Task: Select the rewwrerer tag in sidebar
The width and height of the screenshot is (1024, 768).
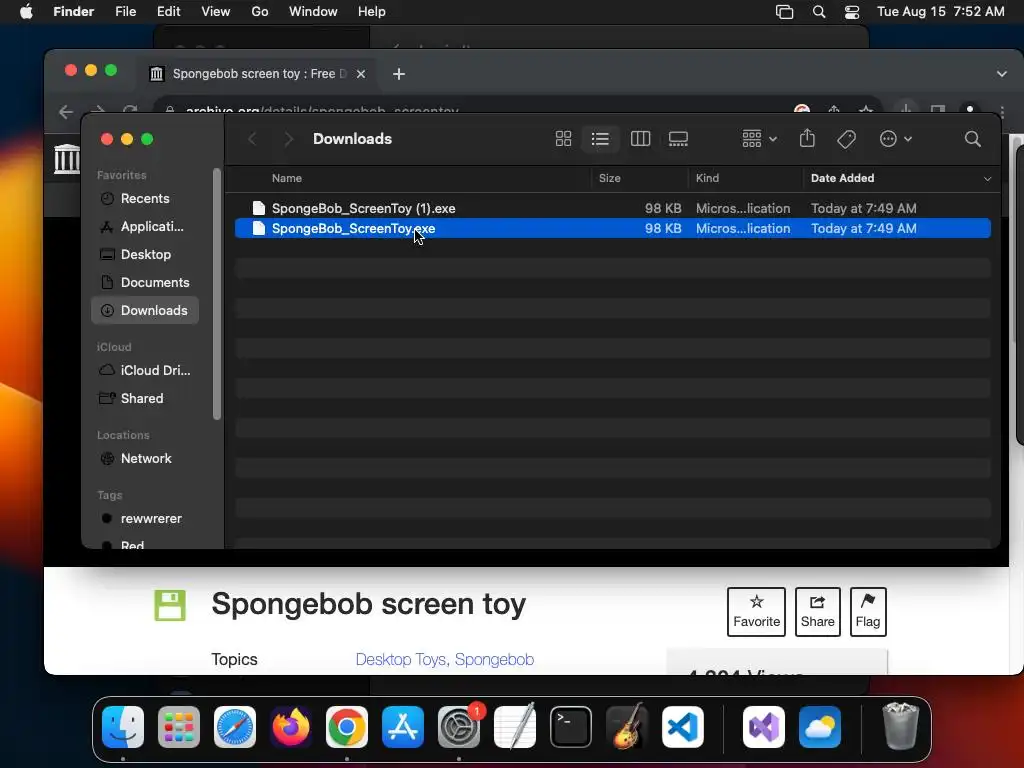Action: (x=144, y=519)
